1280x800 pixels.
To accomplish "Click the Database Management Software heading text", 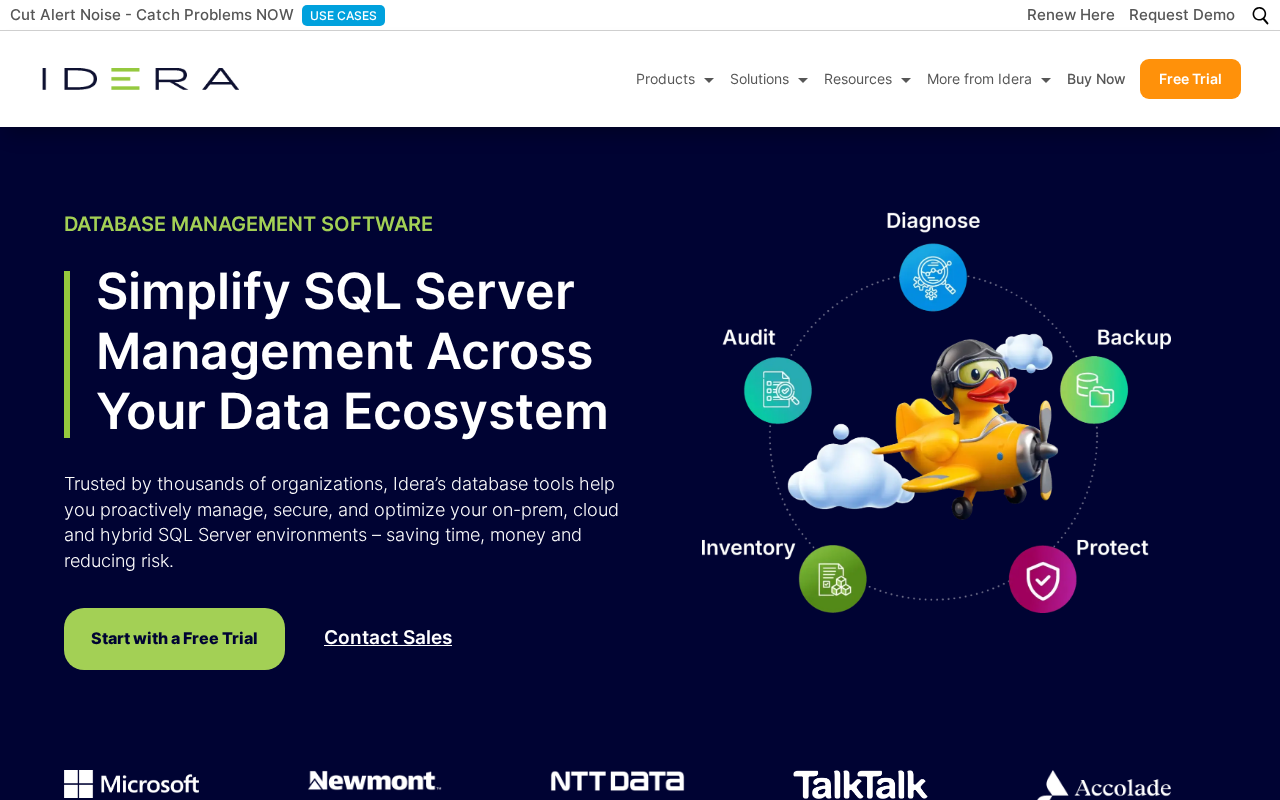I will [248, 224].
